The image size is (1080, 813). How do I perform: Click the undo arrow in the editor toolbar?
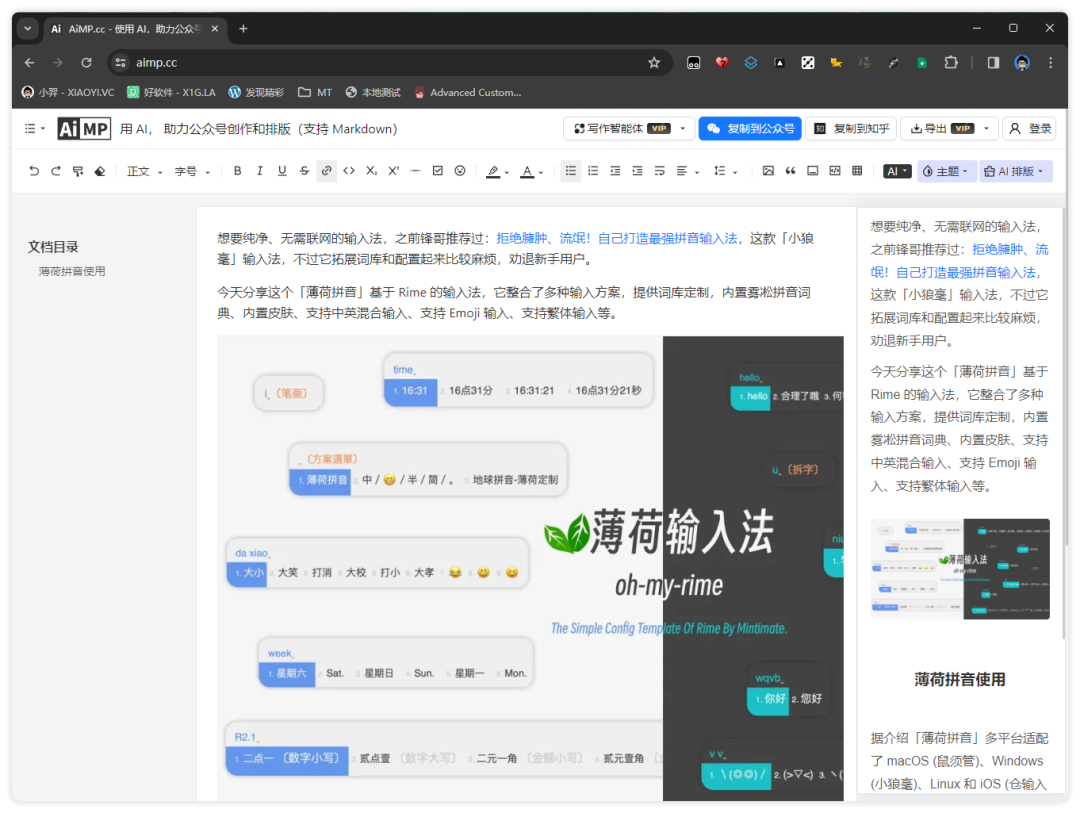point(34,171)
